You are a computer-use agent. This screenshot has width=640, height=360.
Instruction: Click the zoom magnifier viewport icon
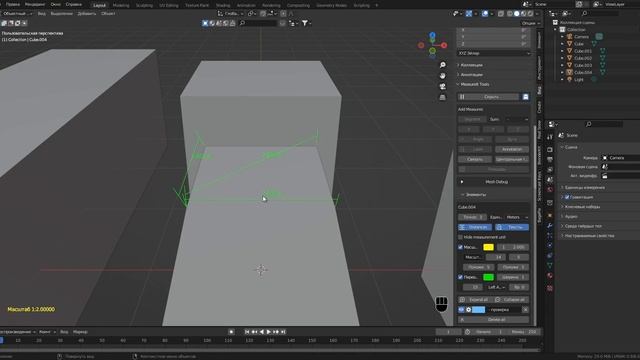click(442, 65)
